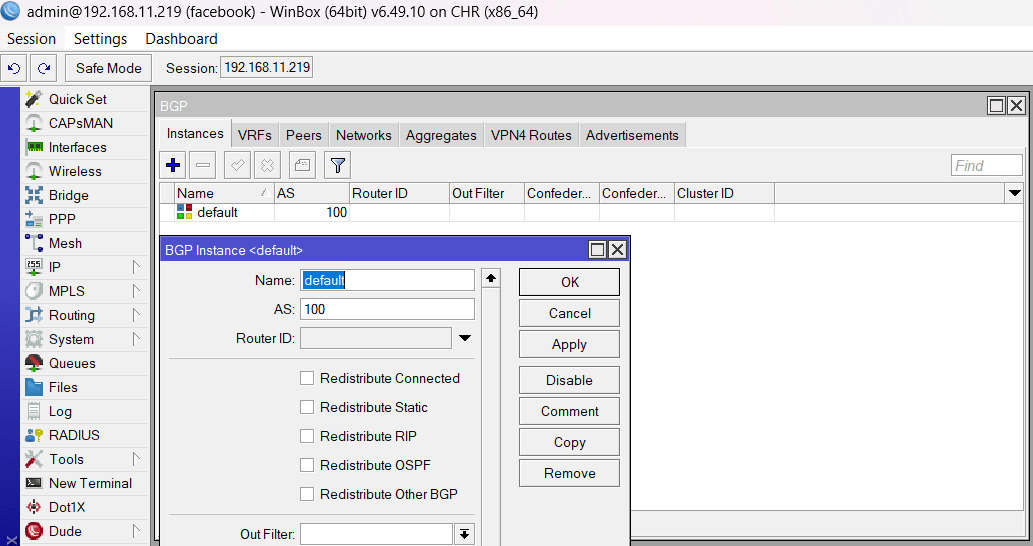This screenshot has width=1033, height=546.
Task: Switch to the Advertisements tab
Action: click(x=632, y=135)
